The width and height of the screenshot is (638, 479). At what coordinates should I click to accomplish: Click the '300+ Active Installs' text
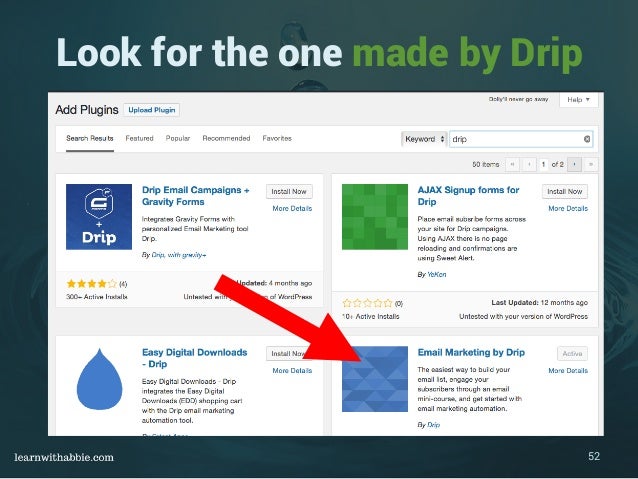click(97, 297)
